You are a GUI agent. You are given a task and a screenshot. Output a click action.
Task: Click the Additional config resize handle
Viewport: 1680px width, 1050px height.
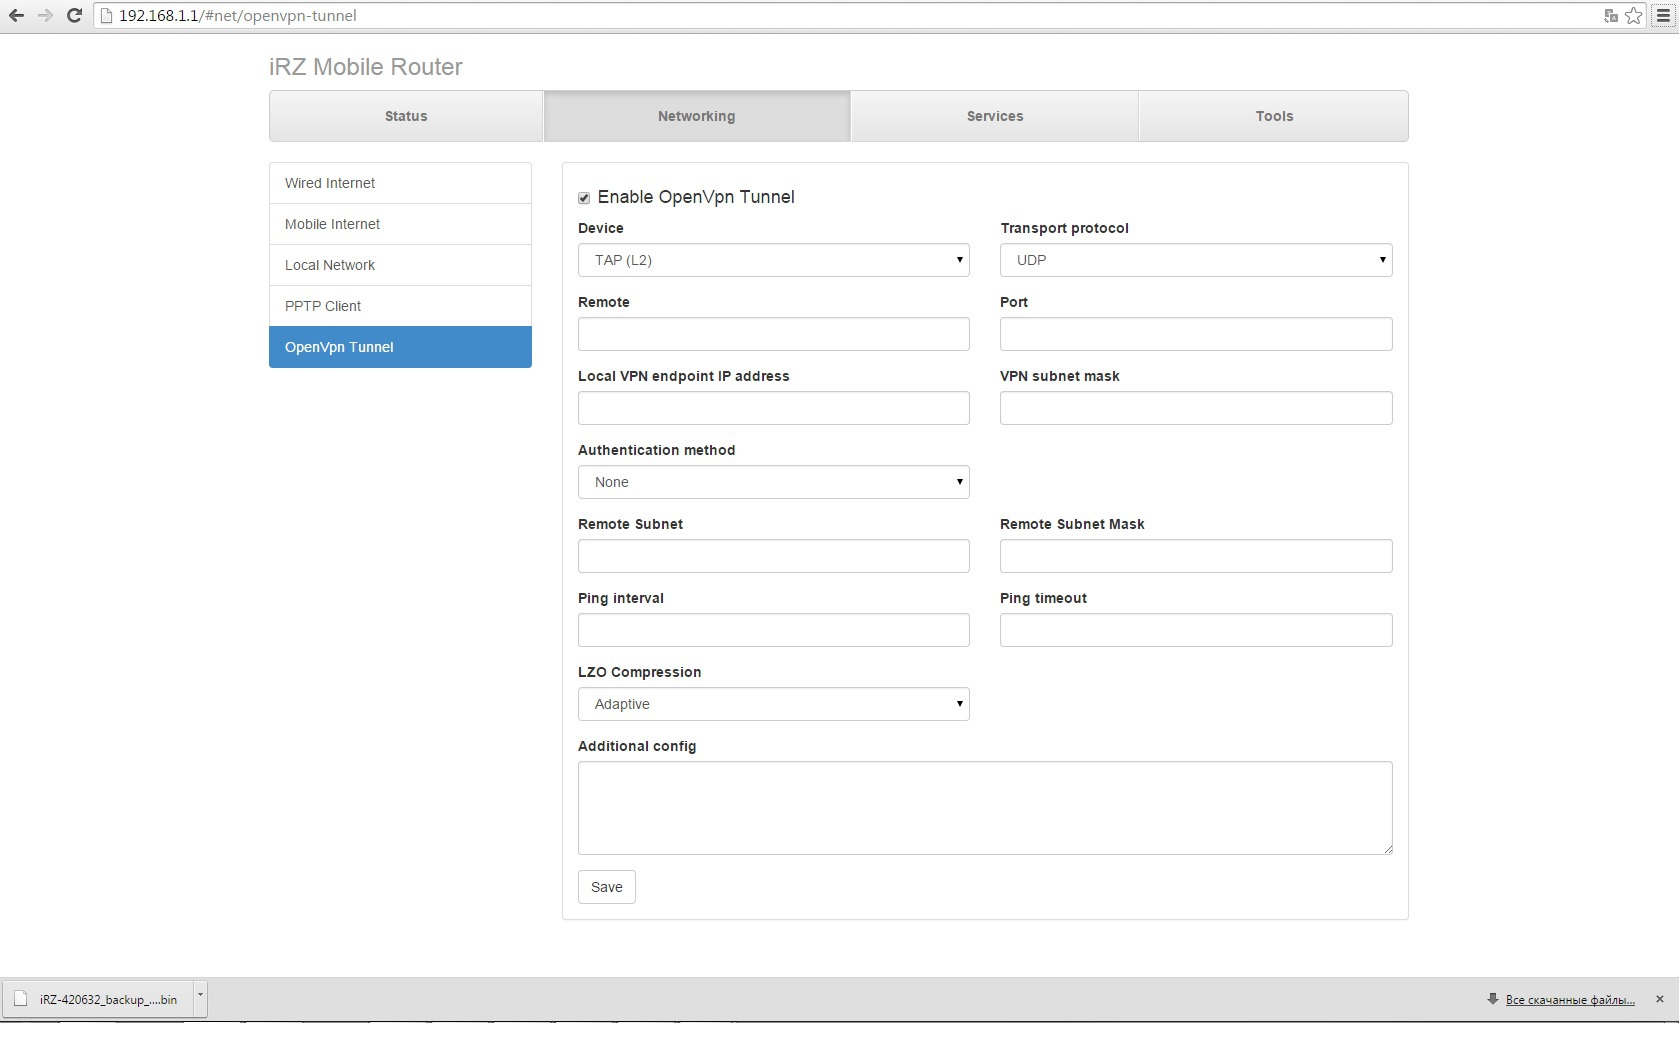1387,849
